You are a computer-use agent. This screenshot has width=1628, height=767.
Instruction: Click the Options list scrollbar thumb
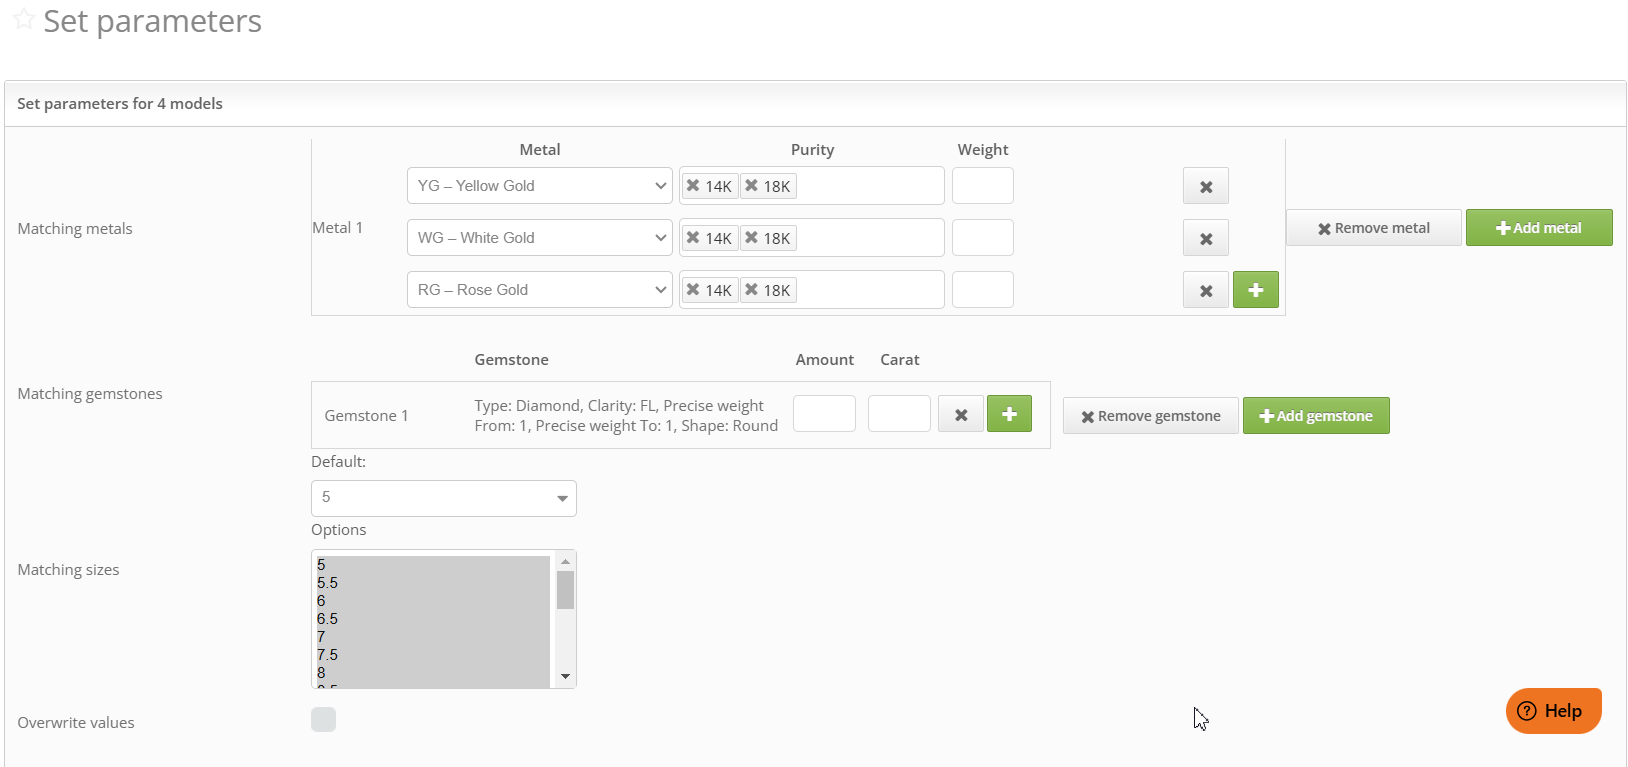pos(565,590)
